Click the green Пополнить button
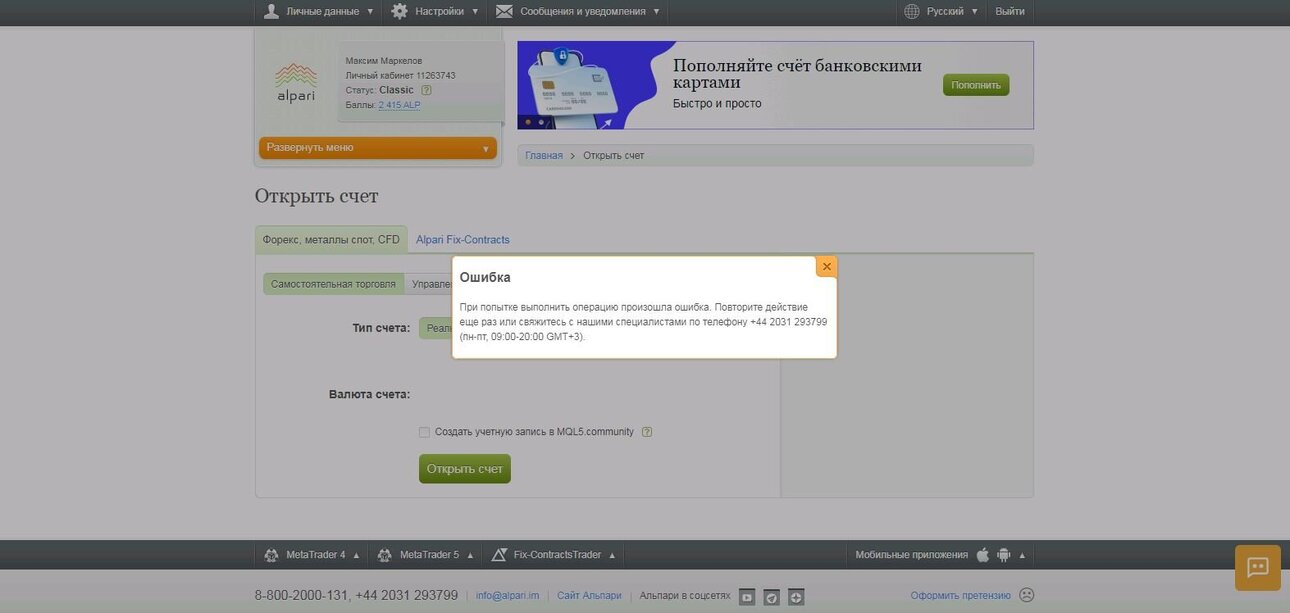 point(976,85)
